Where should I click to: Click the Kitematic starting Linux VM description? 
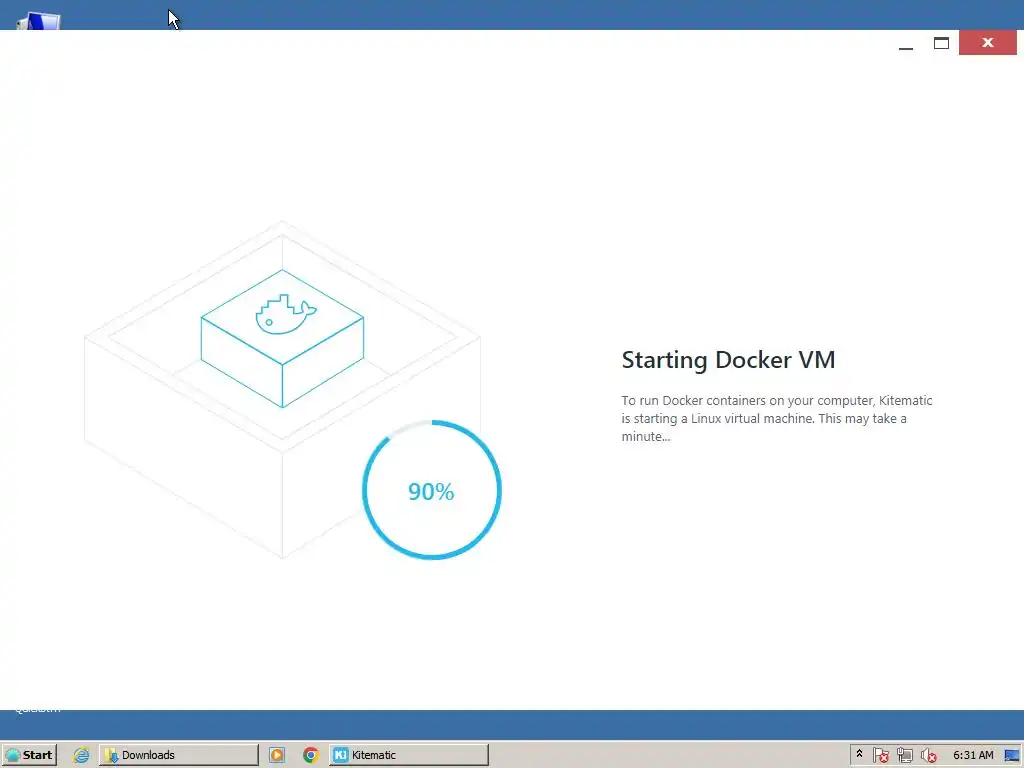coord(776,419)
